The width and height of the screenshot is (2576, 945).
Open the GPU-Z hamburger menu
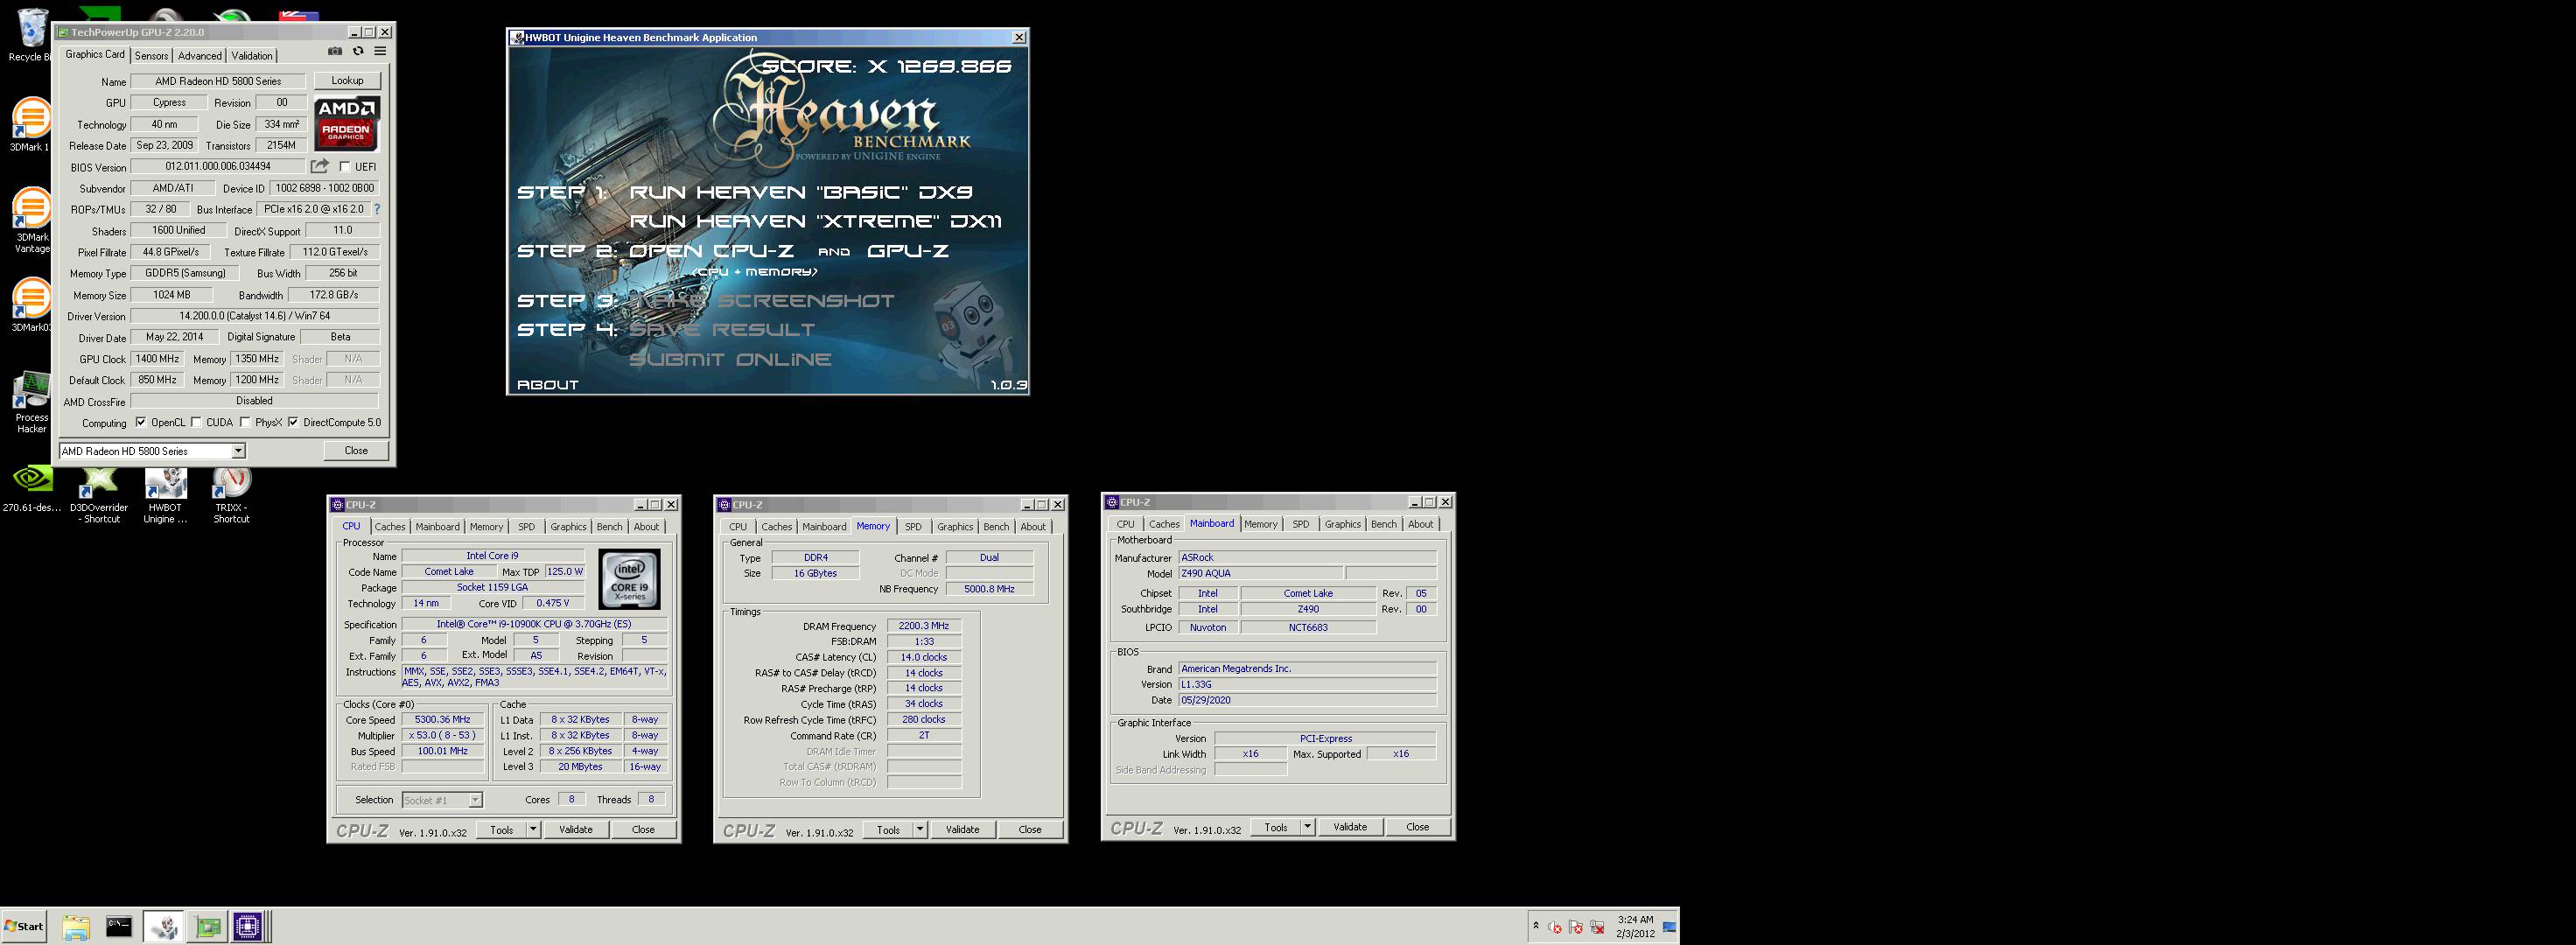380,52
